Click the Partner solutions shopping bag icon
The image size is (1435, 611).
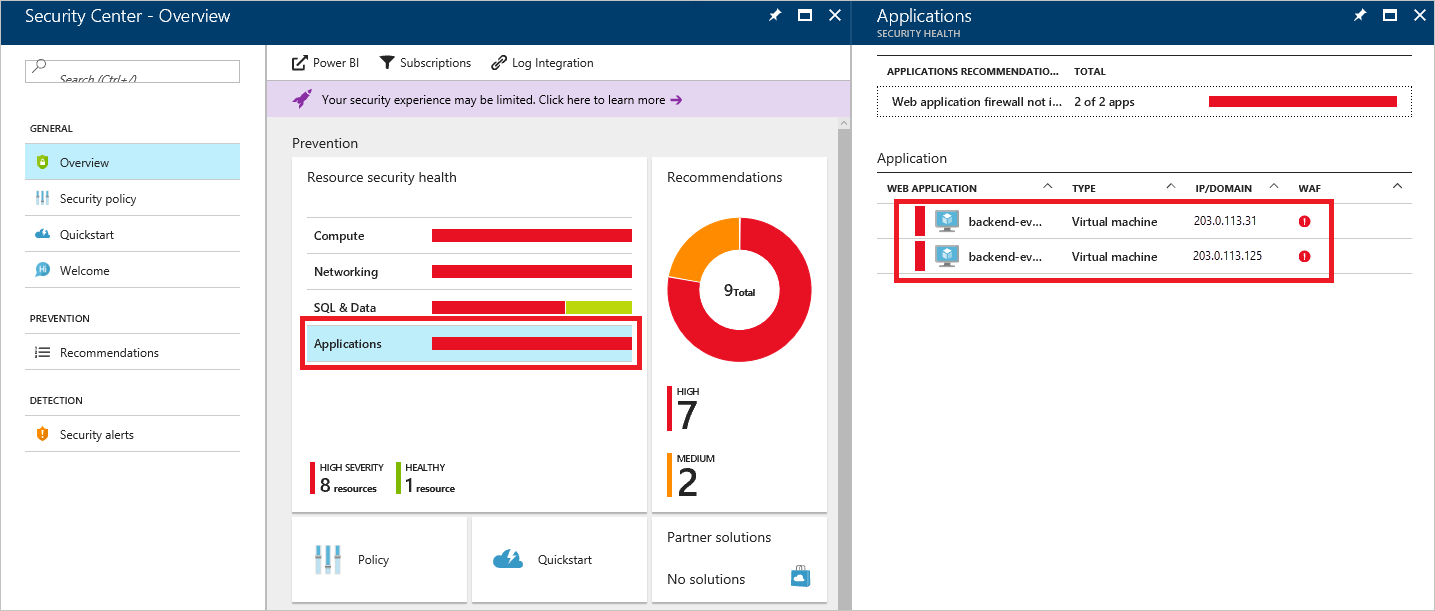(x=798, y=577)
